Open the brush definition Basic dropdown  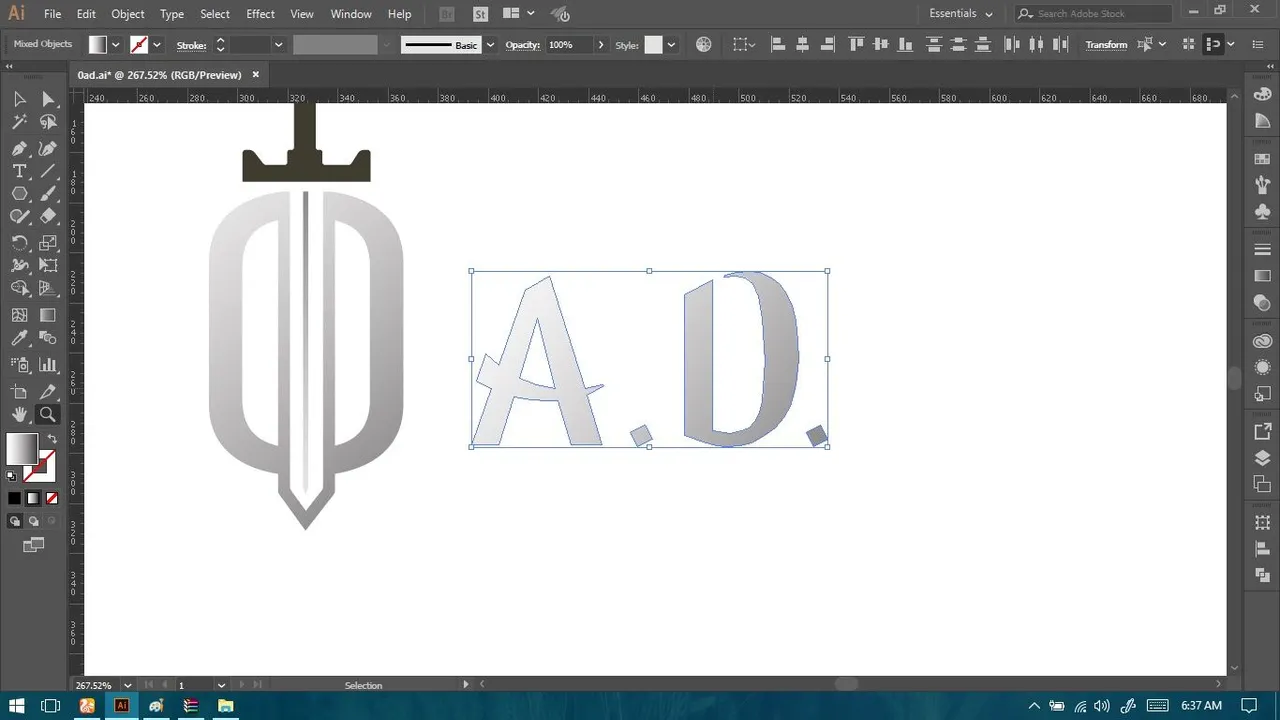[490, 45]
